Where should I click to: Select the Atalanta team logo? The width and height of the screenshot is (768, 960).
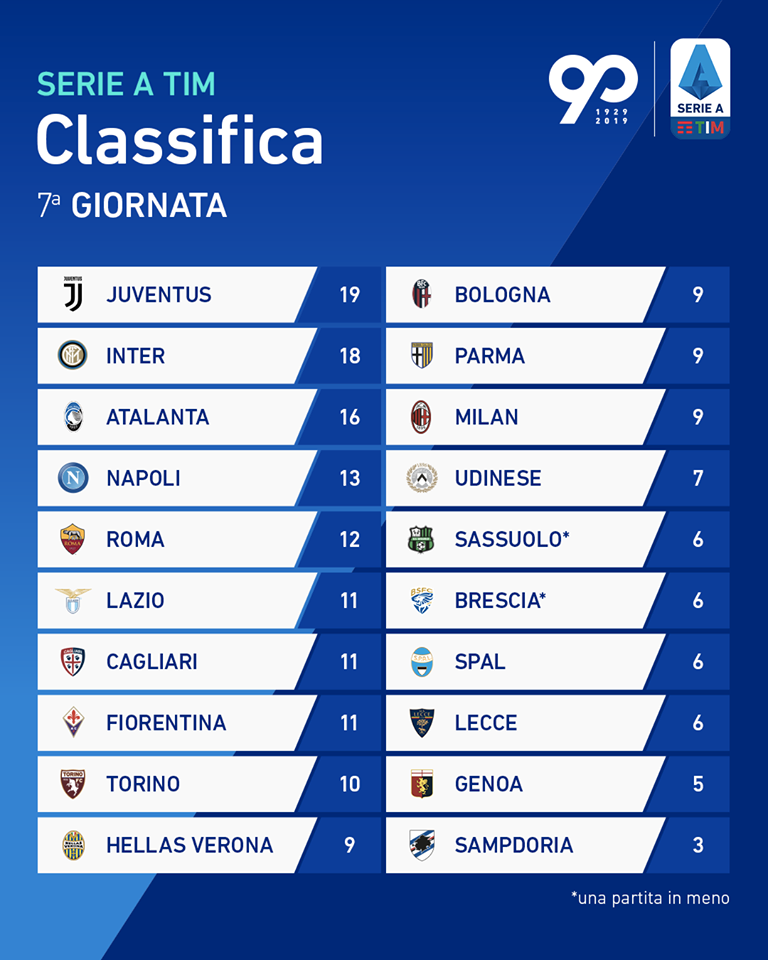click(73, 416)
